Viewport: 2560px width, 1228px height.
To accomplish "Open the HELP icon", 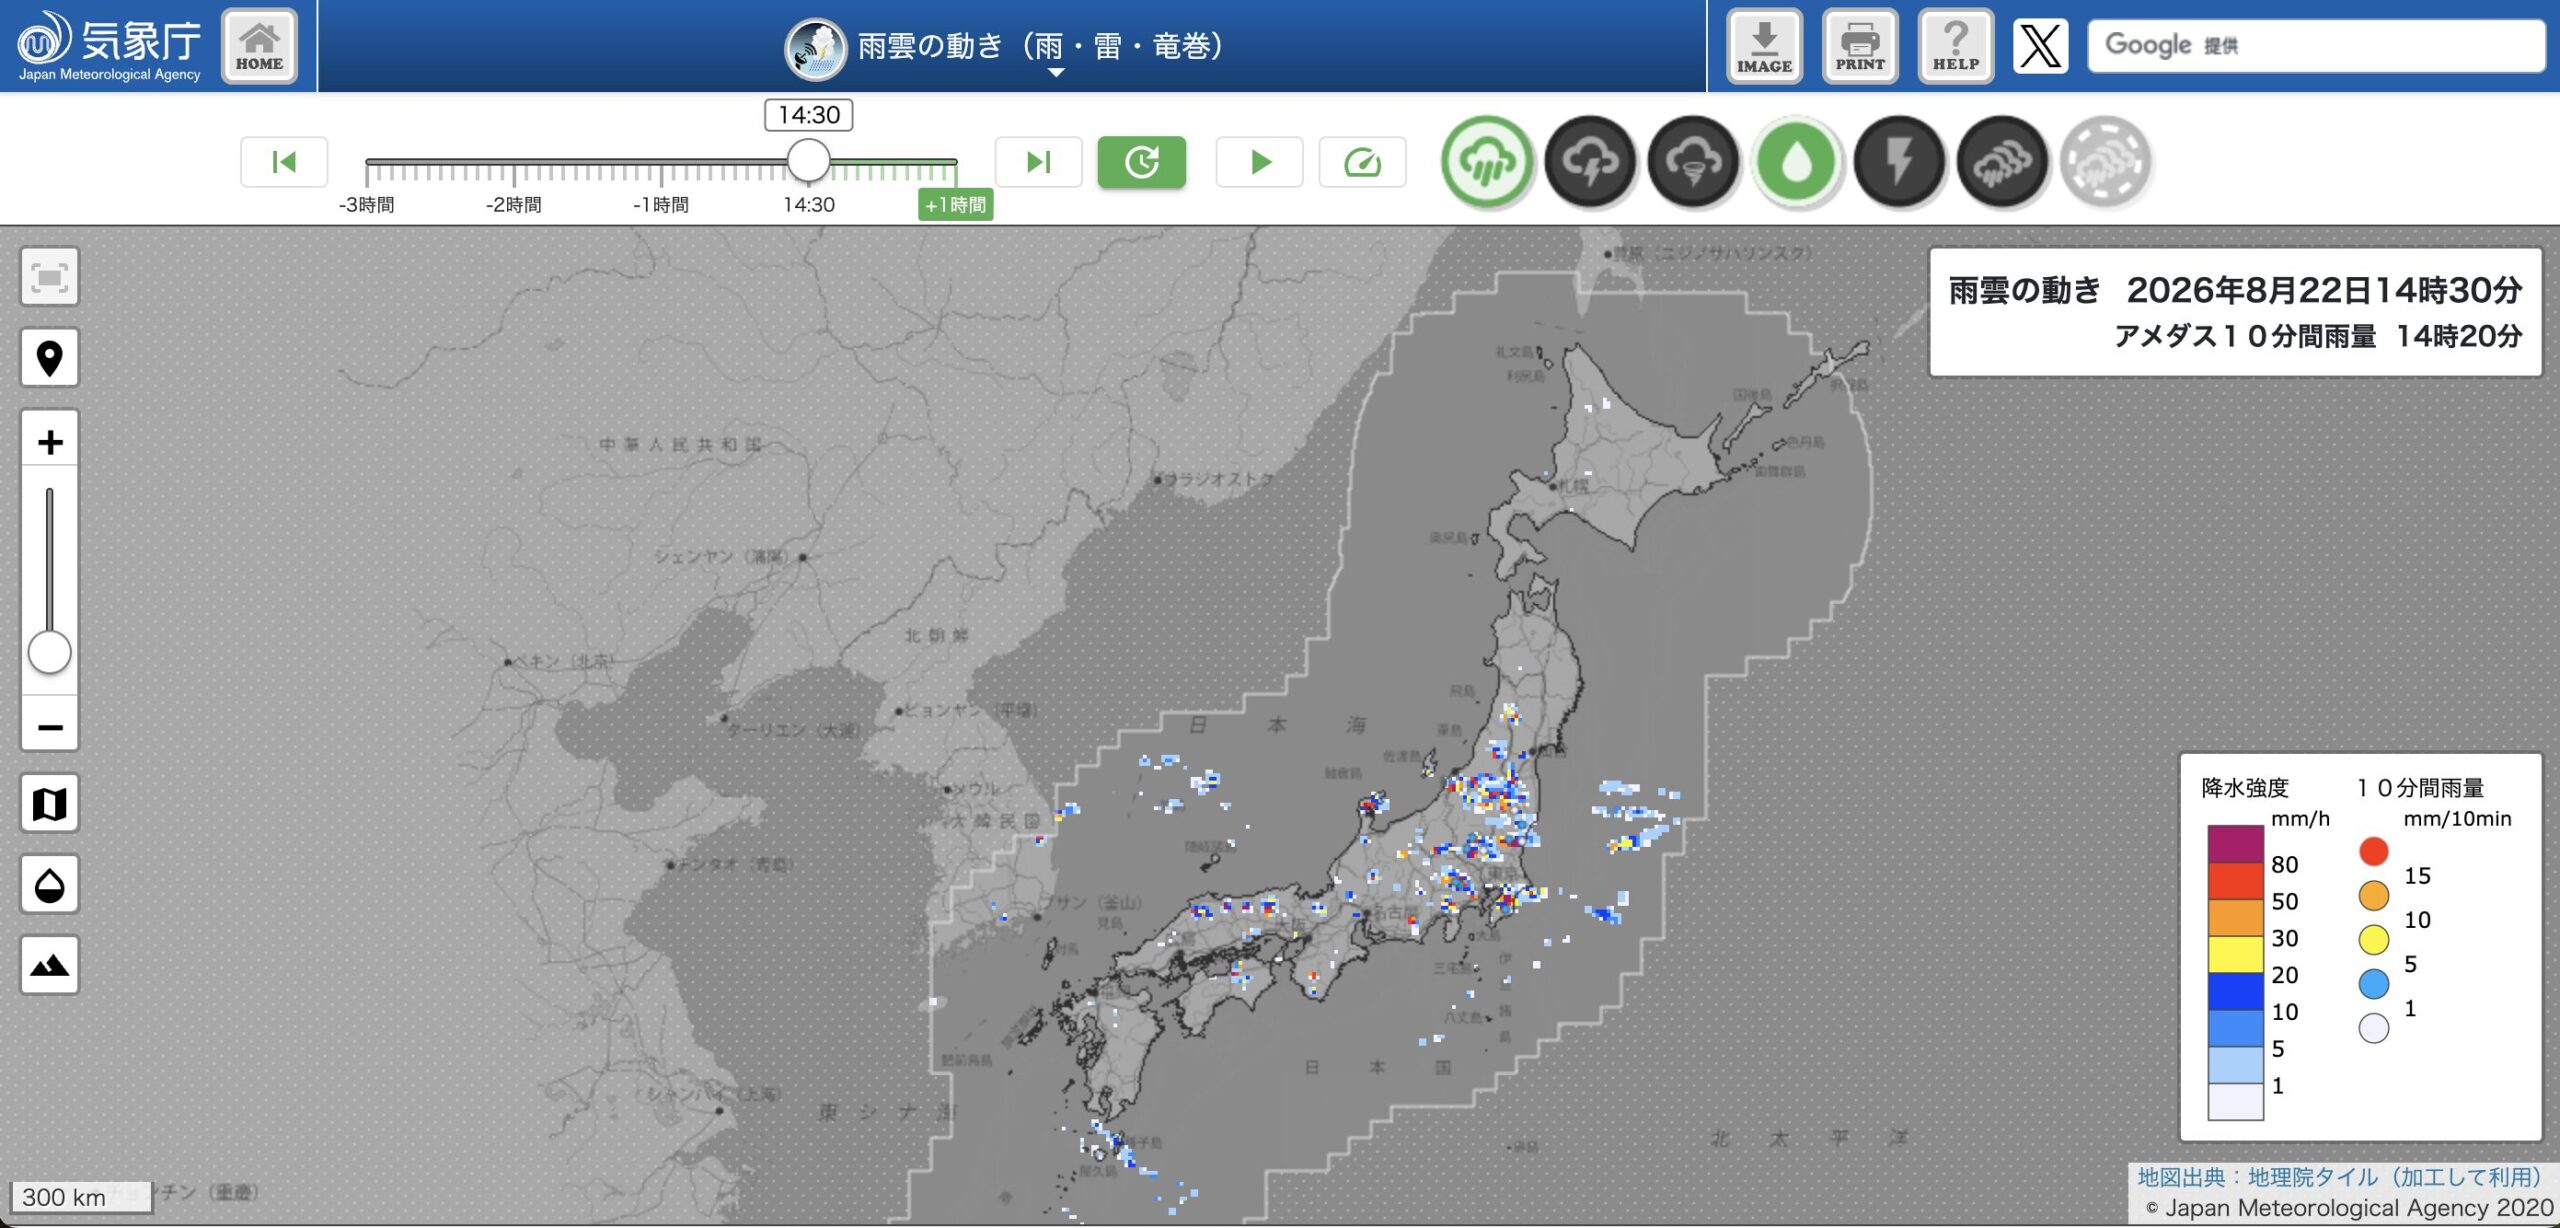I will click(1955, 46).
